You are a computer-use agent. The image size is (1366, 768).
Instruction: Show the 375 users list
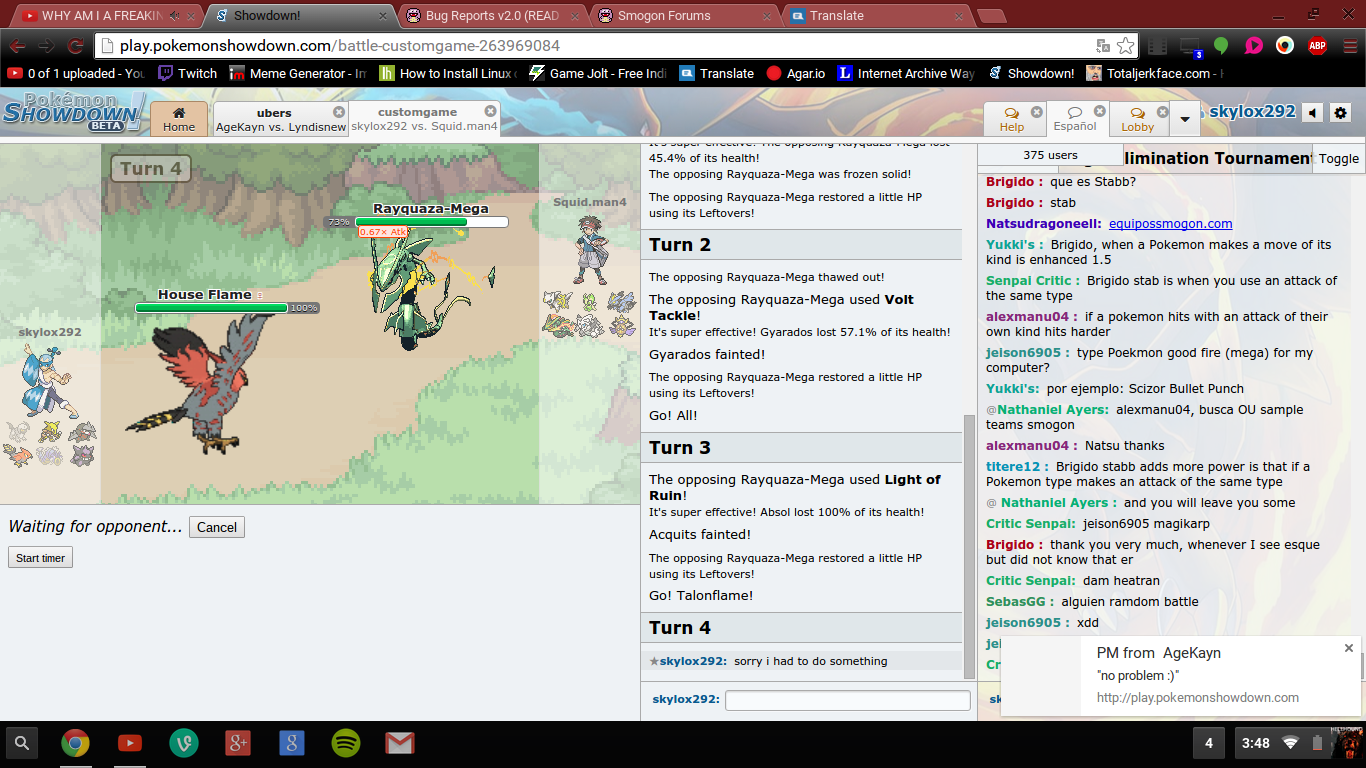(x=1050, y=155)
